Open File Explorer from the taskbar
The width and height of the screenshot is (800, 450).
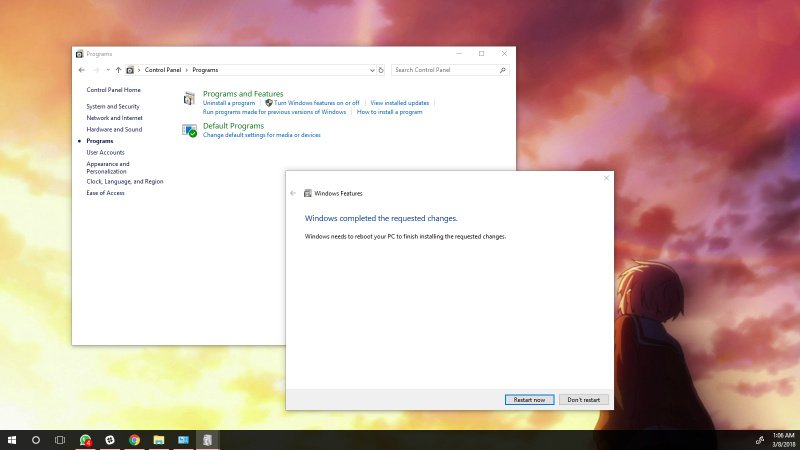click(159, 440)
